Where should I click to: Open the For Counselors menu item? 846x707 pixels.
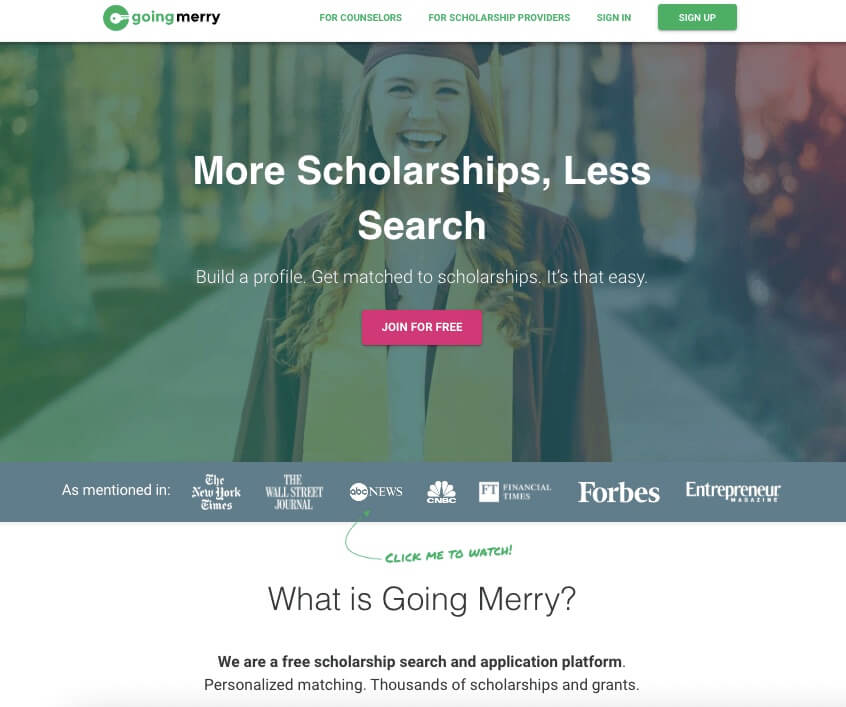pos(360,18)
